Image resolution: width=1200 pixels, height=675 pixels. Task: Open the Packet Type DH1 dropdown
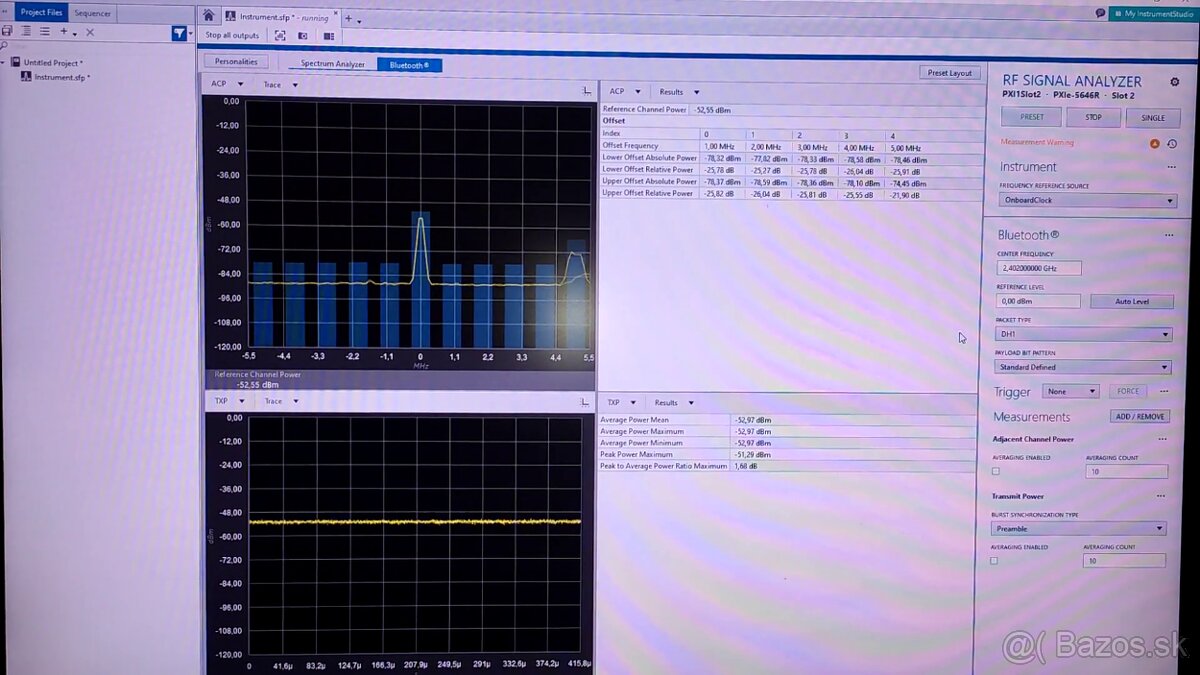[x=1083, y=335]
